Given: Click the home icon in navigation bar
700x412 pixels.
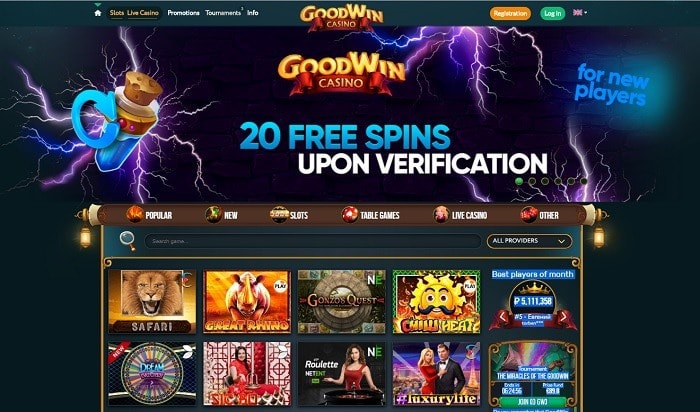Looking at the screenshot, I should coord(98,13).
